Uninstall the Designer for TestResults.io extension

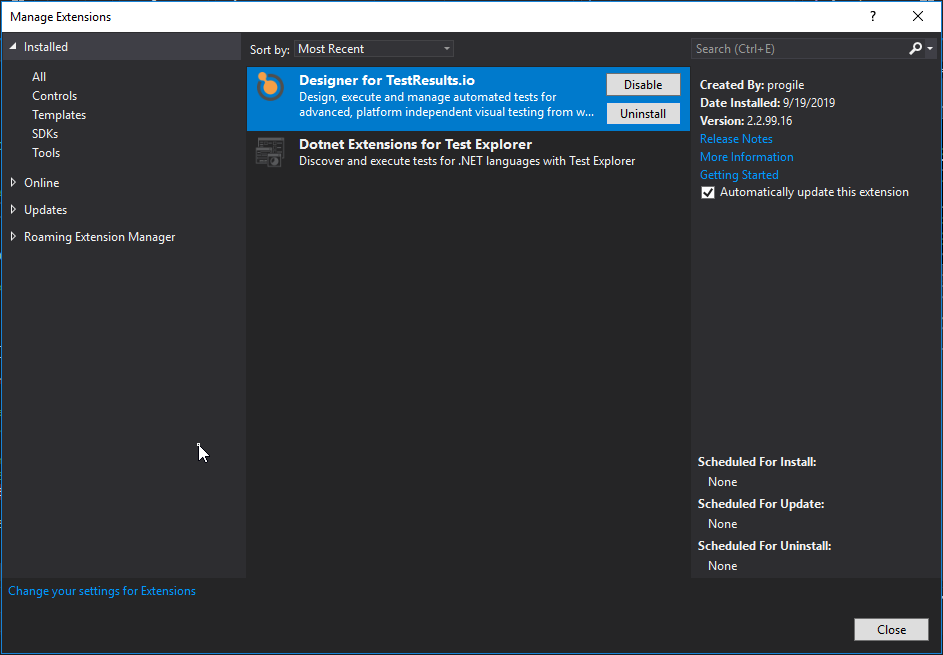coord(643,114)
